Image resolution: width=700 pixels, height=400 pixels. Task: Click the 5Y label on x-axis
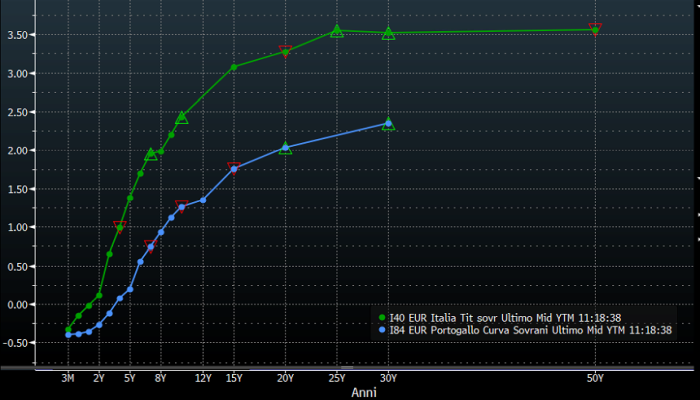click(129, 378)
